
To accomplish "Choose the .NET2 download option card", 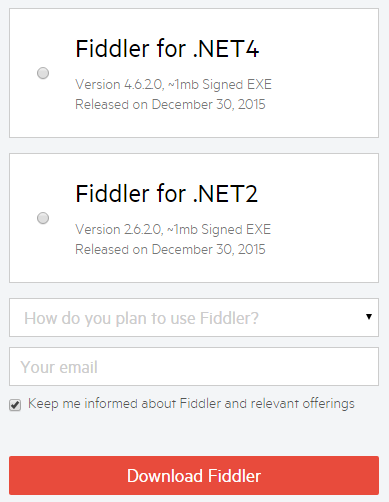I will click(x=194, y=218).
